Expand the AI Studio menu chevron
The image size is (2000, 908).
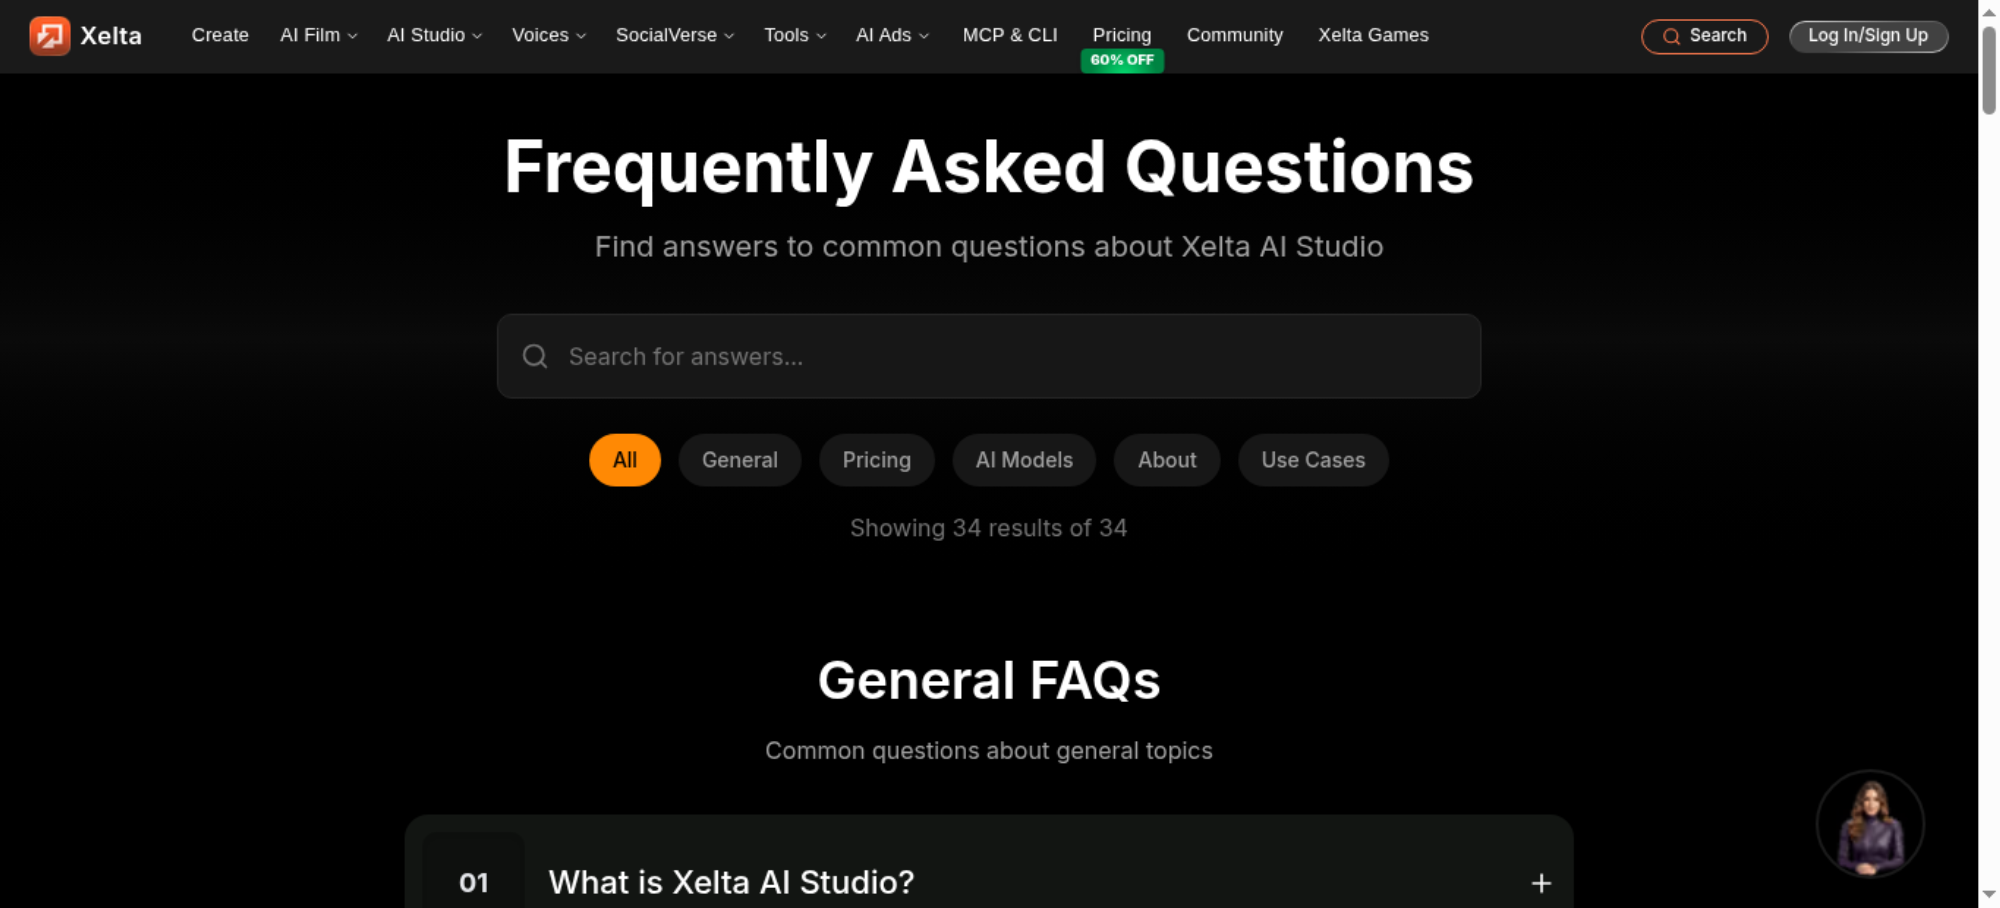click(477, 36)
